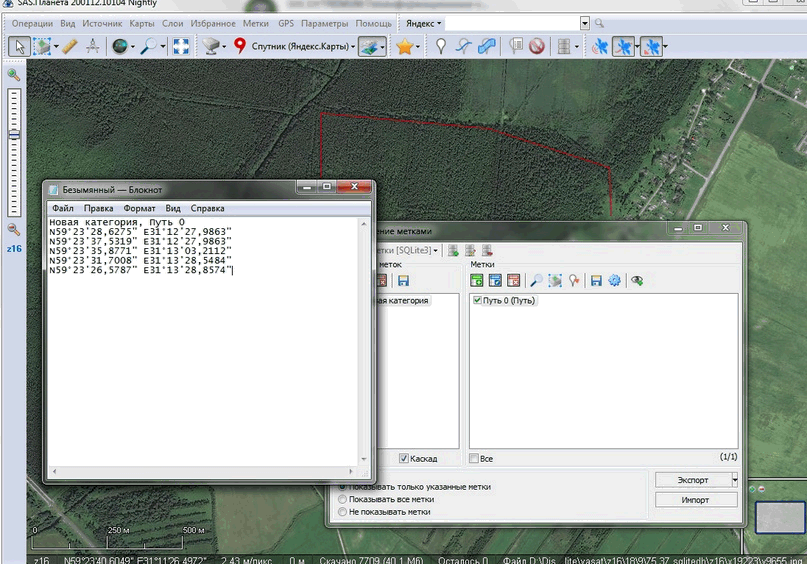Open the 'Метки' menu in SAS.Planet
Screen dimensions: 807x564
pyautogui.click(x=256, y=22)
